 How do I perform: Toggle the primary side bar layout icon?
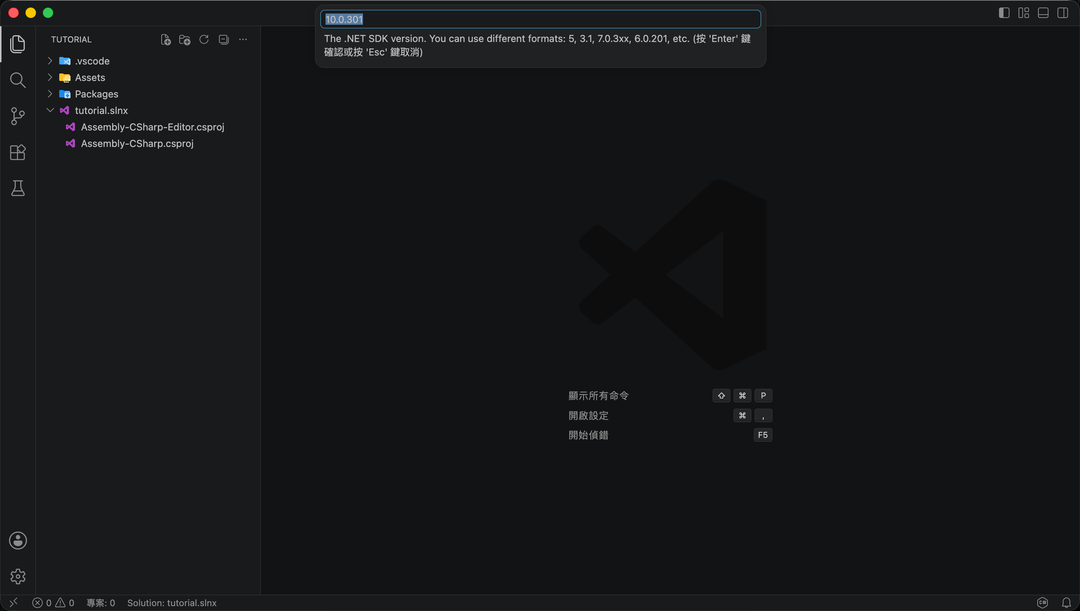coord(1004,13)
